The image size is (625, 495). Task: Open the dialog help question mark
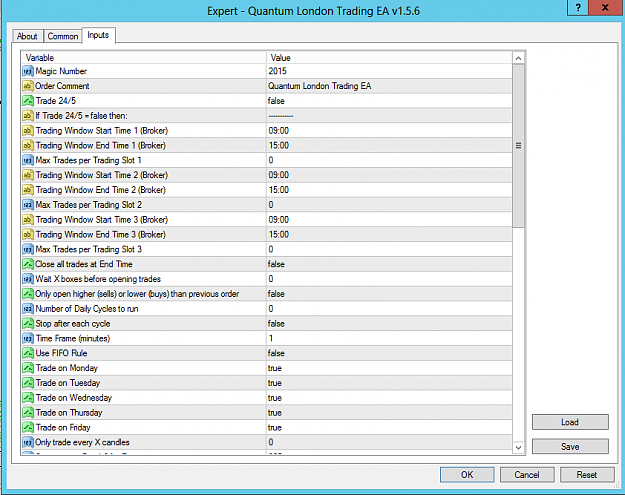[x=578, y=7]
